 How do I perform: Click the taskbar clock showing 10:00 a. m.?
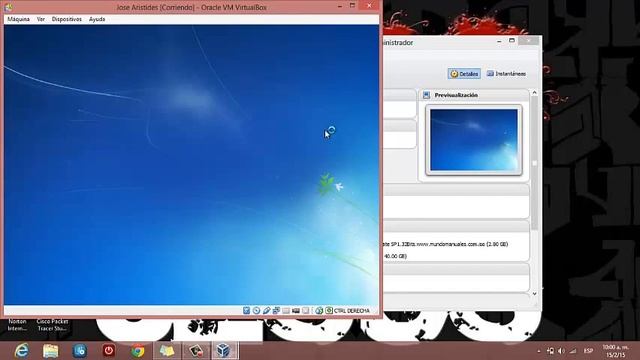tap(616, 351)
